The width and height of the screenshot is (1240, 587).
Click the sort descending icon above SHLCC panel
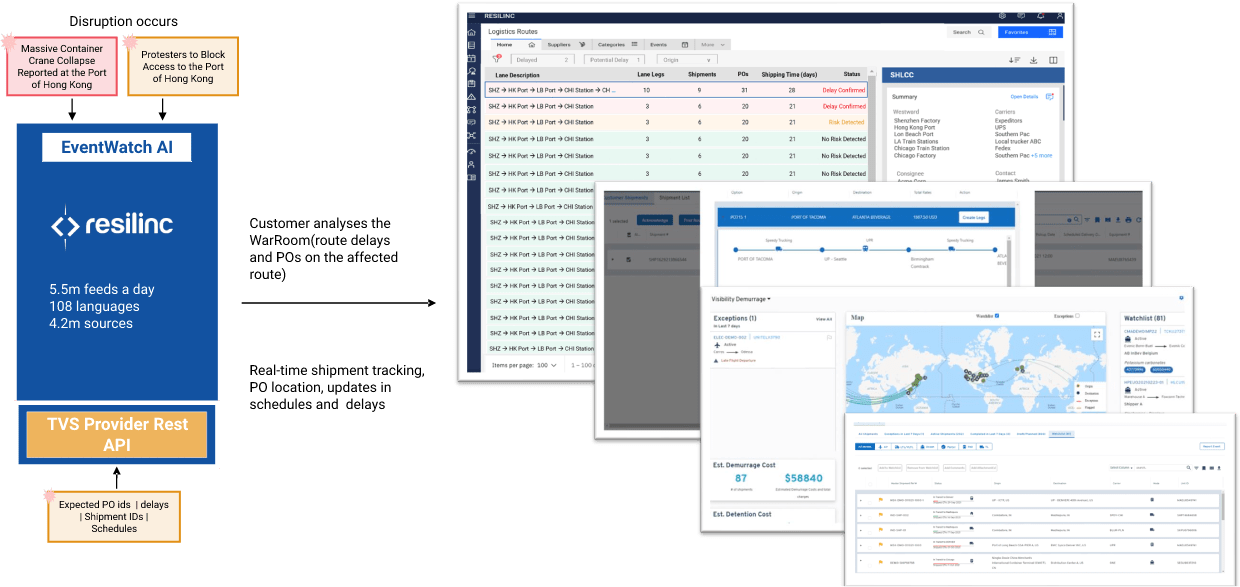pyautogui.click(x=1015, y=60)
